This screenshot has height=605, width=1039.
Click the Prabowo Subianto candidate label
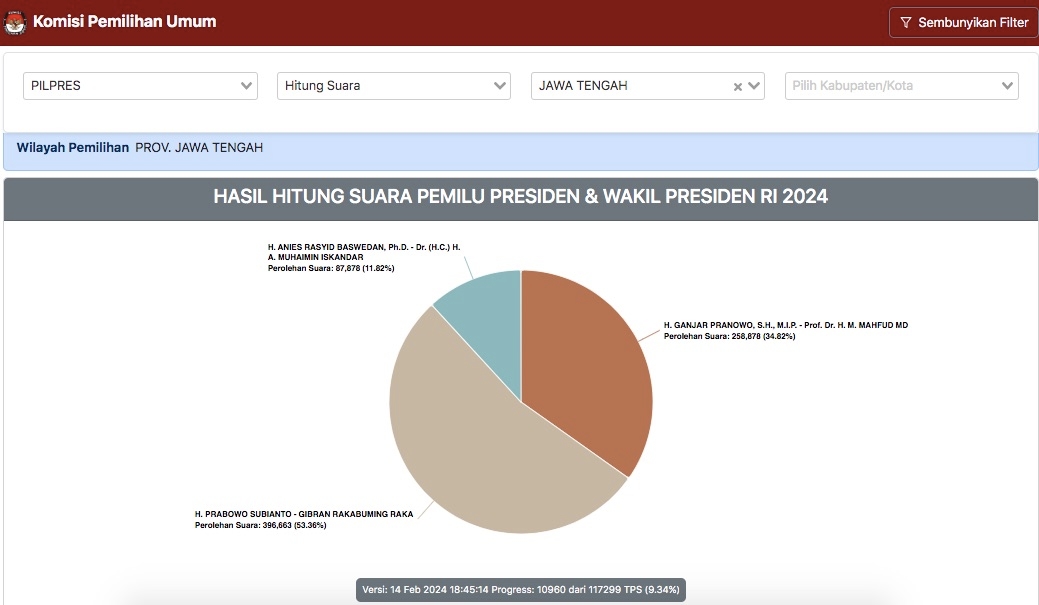(x=303, y=514)
